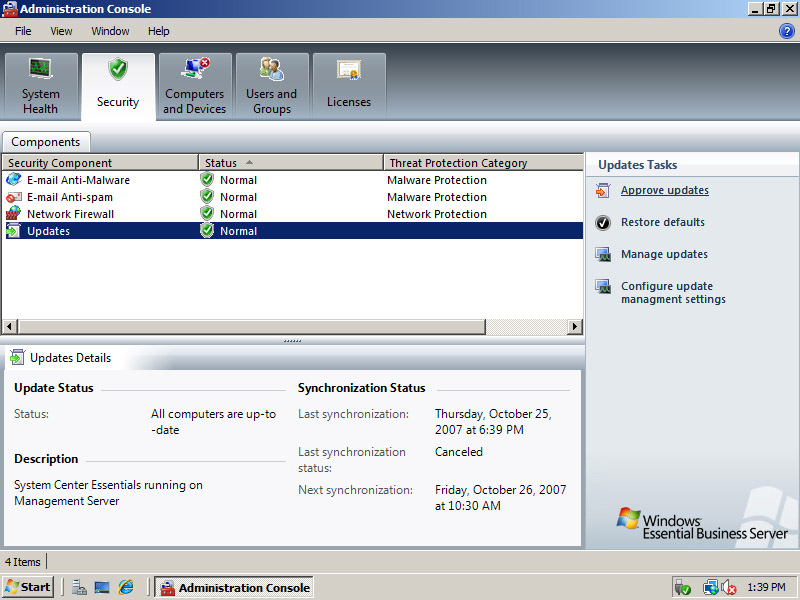Click green shield in E-mail Anti-Malware row
Screen dimensions: 800x600
point(207,180)
